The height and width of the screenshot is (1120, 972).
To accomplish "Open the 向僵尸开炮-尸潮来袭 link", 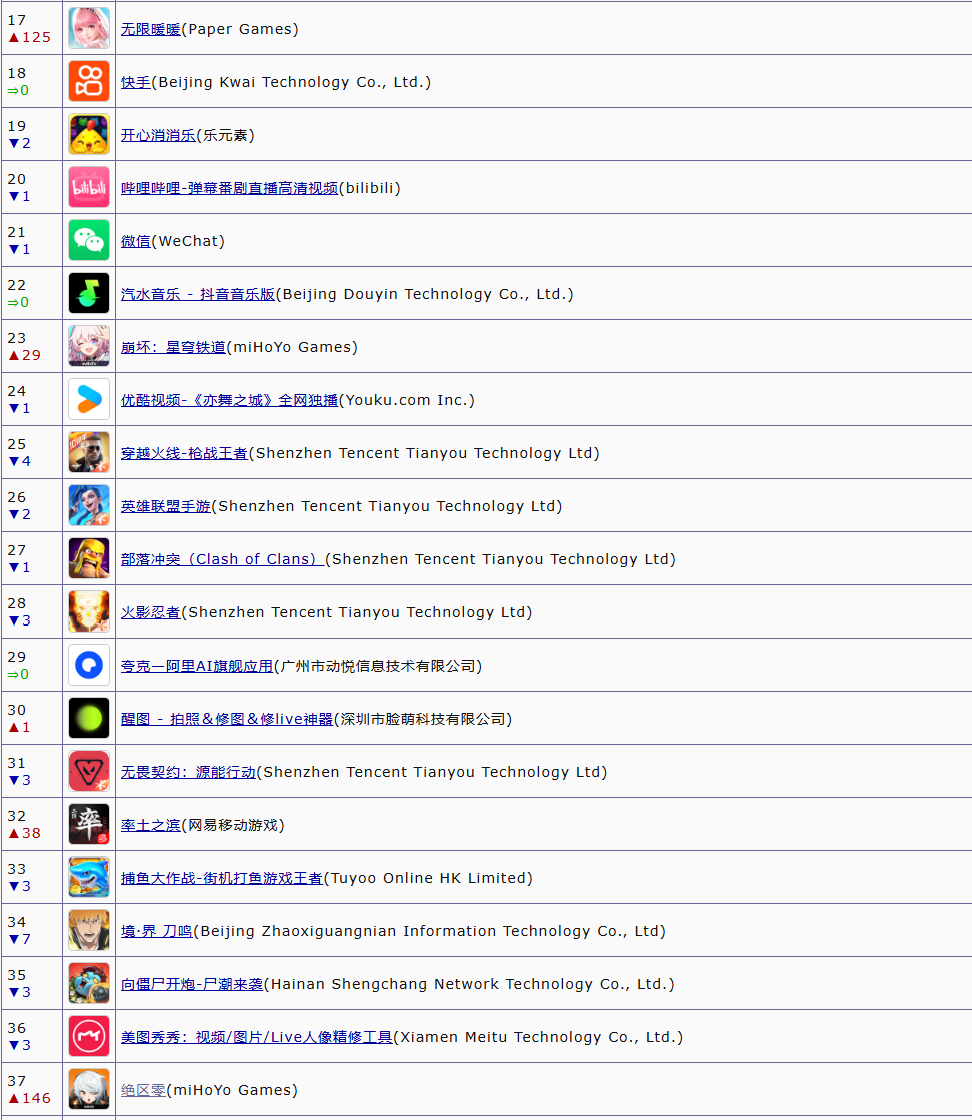I will (192, 984).
